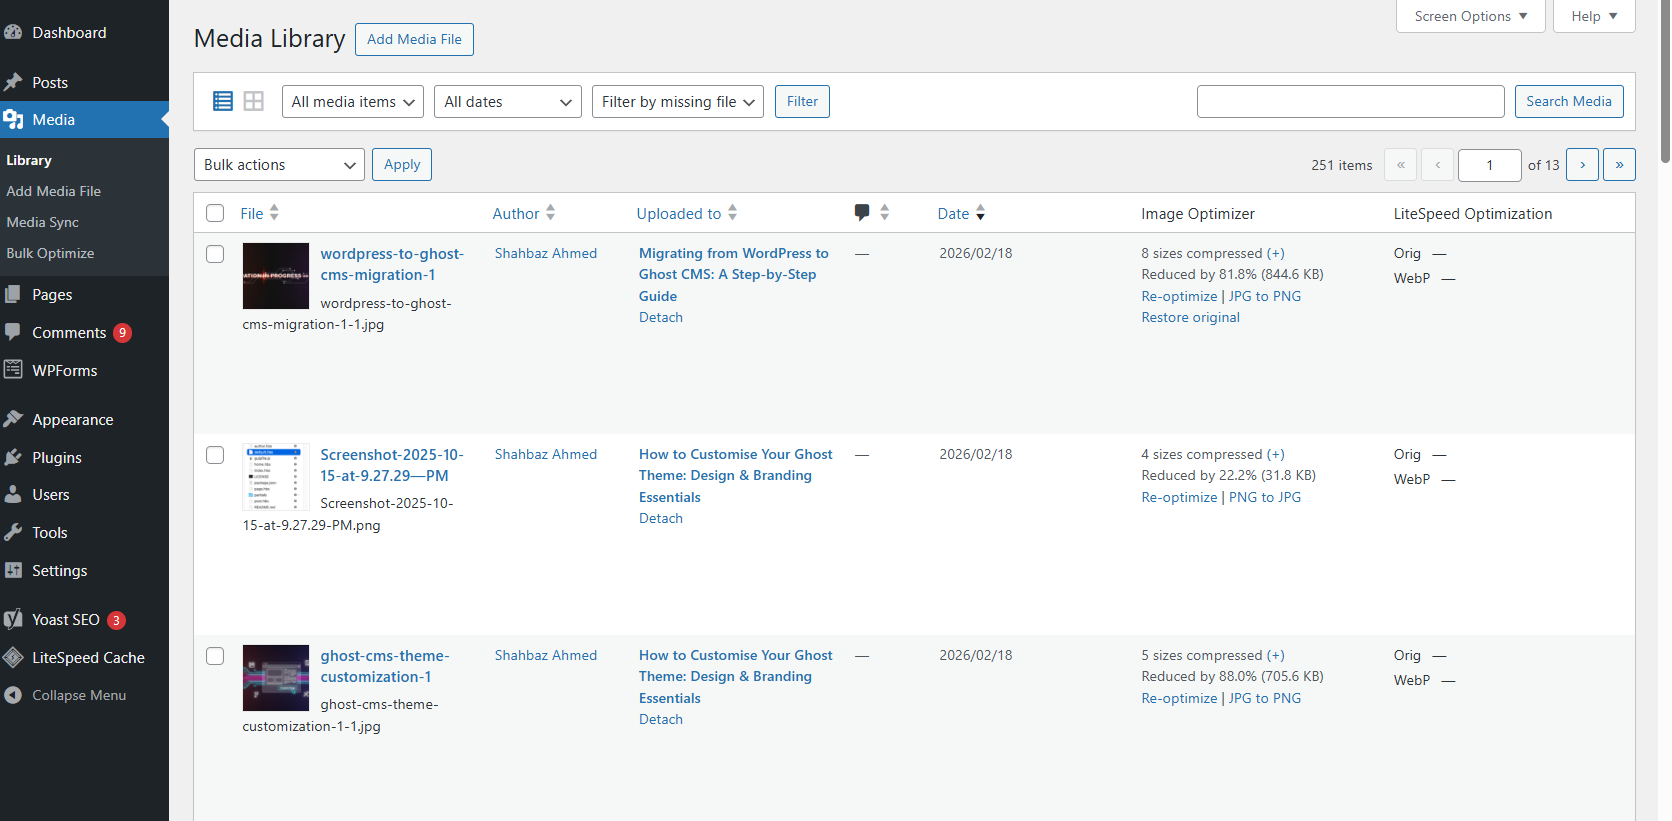Switch to list view icon
This screenshot has width=1672, height=821.
tap(223, 101)
